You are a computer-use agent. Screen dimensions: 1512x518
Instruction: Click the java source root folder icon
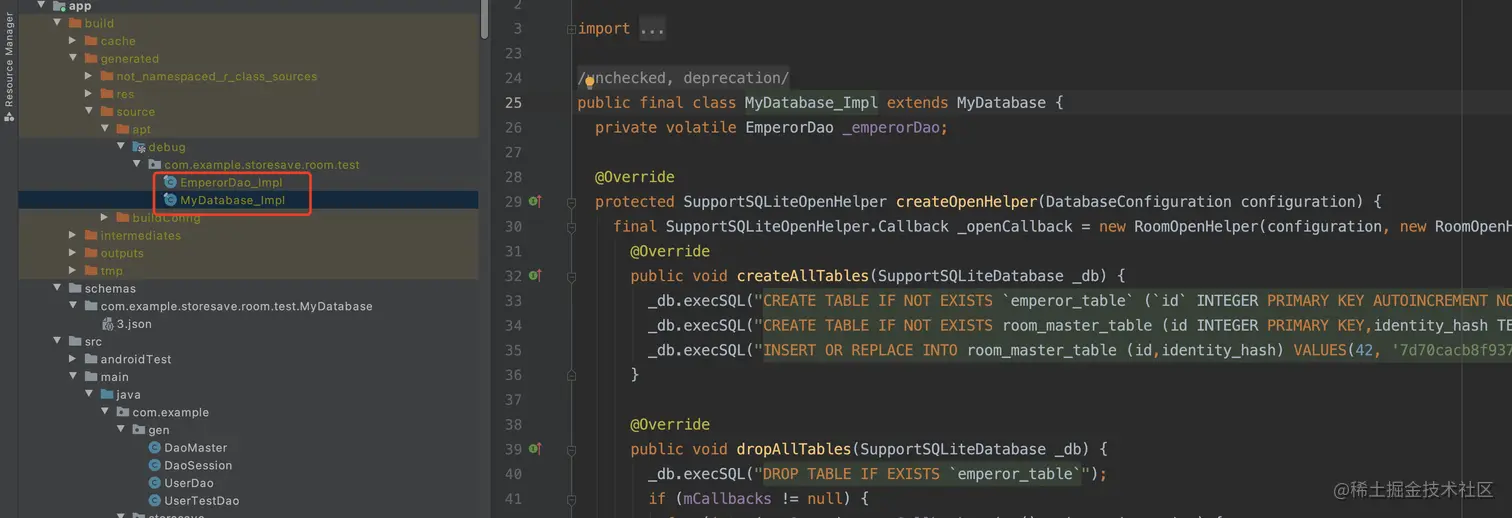click(x=107, y=395)
